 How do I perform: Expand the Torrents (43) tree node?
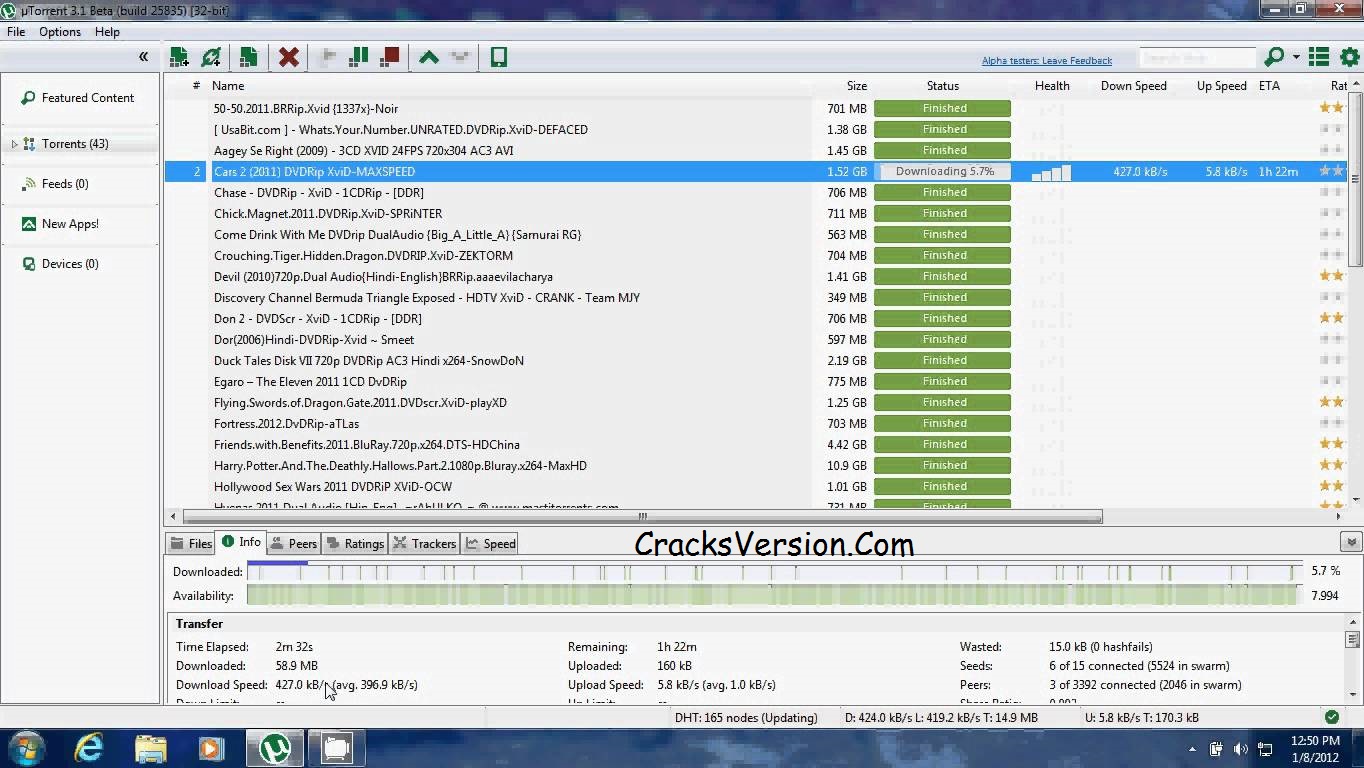click(14, 144)
